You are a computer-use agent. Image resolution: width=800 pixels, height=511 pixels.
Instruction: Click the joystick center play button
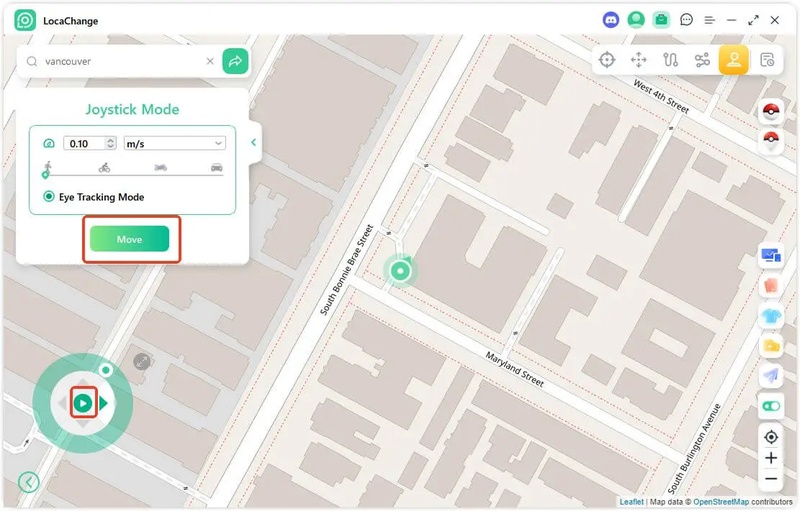83,403
